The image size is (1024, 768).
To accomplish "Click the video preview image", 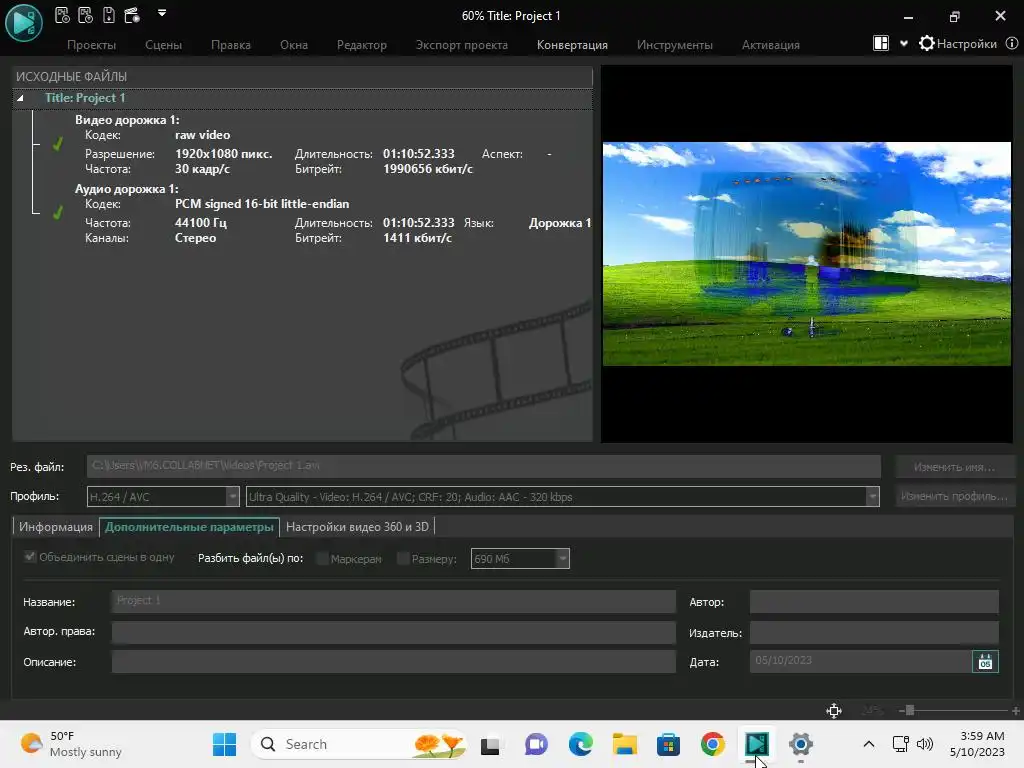I will [807, 253].
